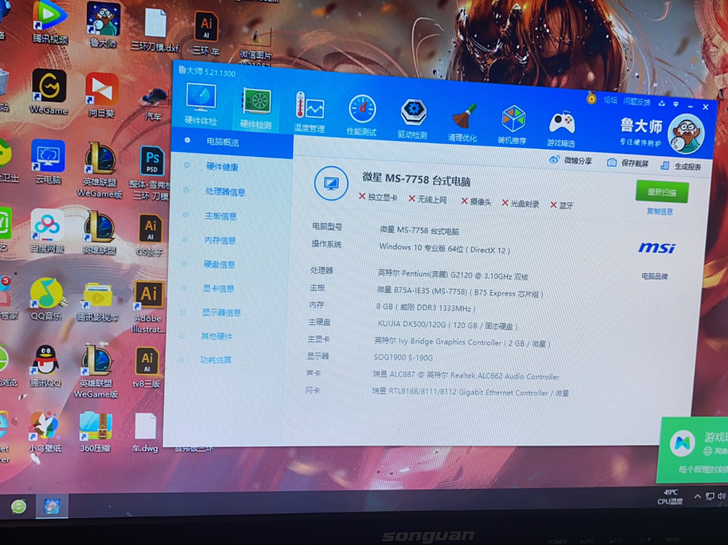The width and height of the screenshot is (728, 545).
Task: Click the 复制信息 copy info link
Action: (660, 211)
